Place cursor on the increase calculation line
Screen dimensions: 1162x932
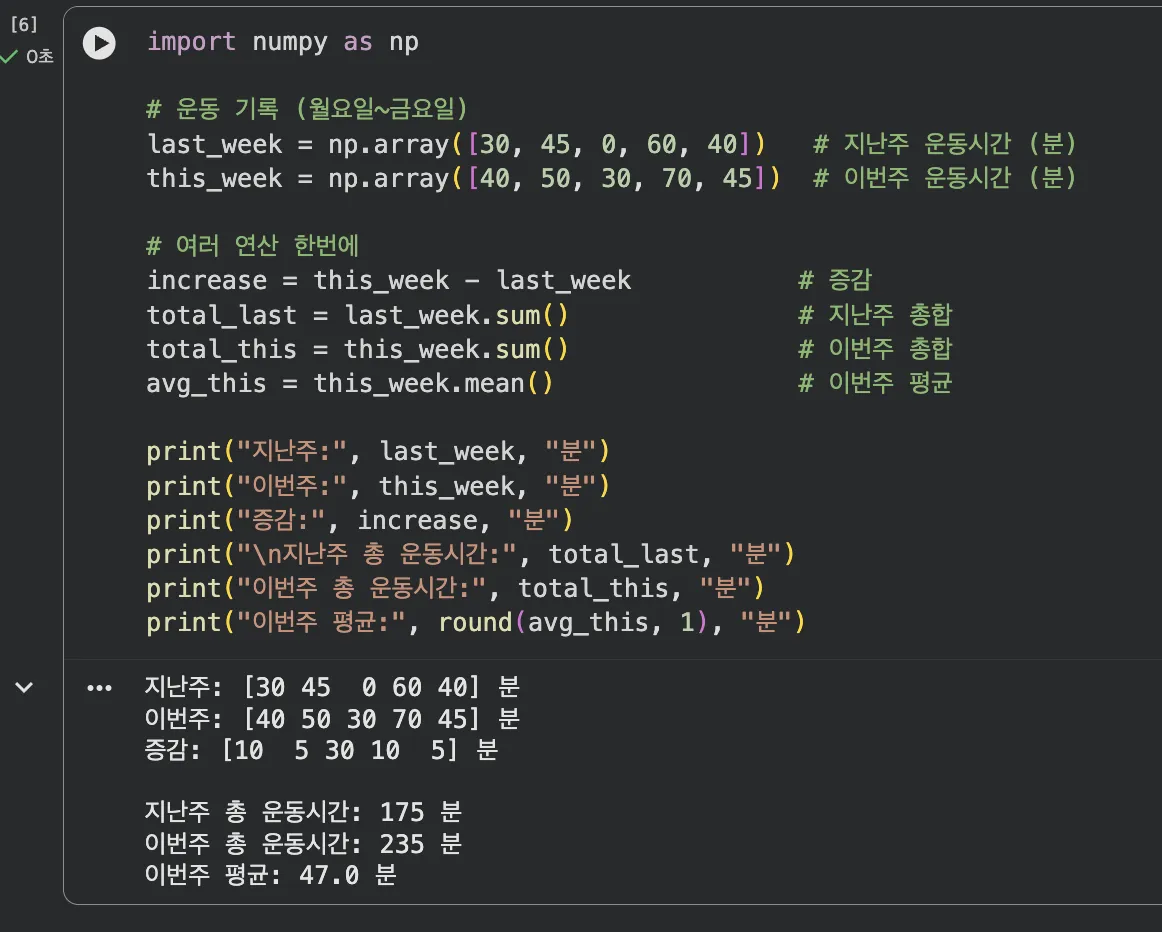[388, 280]
